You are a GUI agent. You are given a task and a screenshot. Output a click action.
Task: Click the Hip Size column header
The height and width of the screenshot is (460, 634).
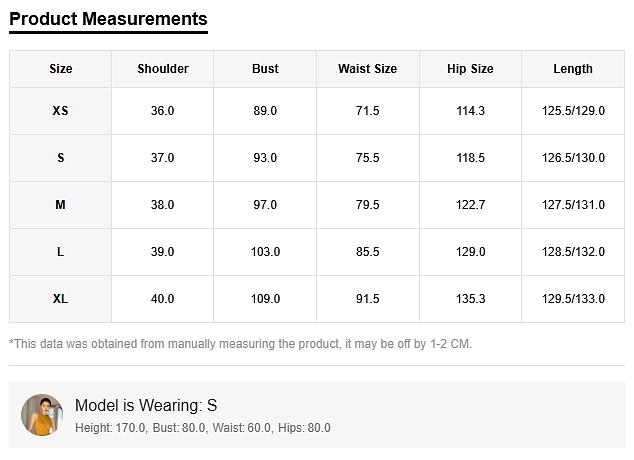(x=470, y=69)
